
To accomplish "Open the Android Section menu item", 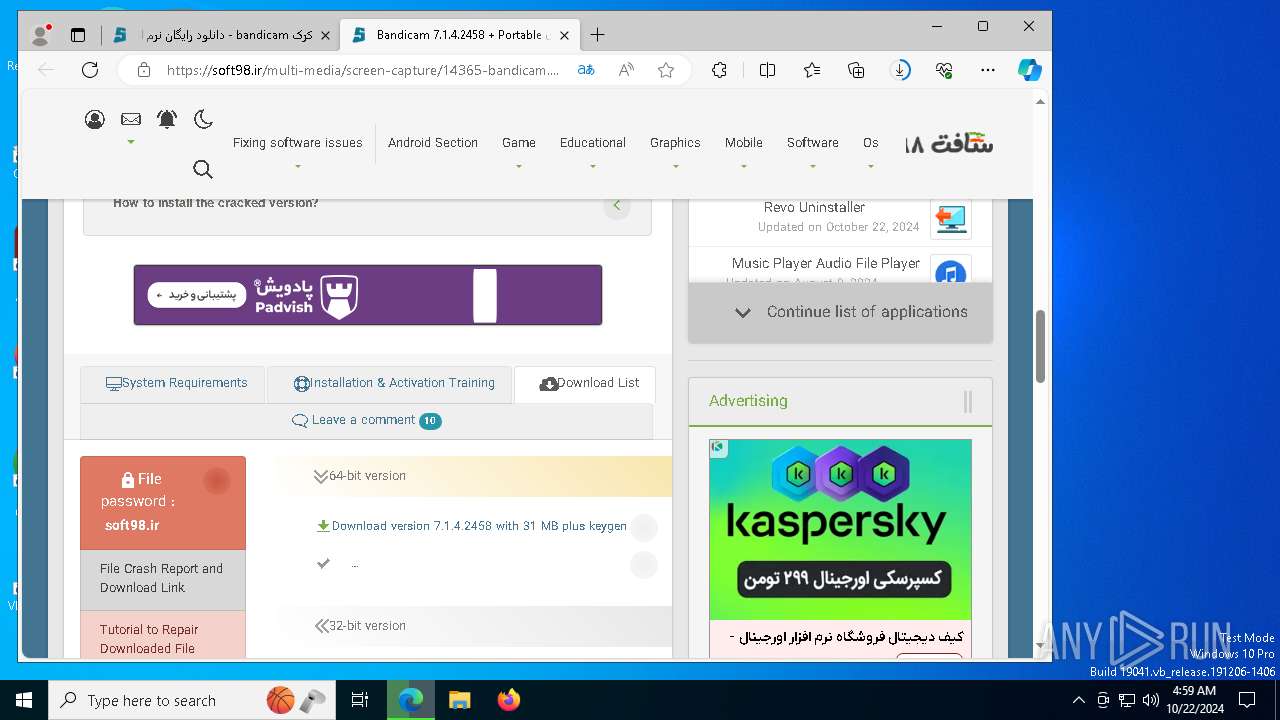I will click(433, 143).
